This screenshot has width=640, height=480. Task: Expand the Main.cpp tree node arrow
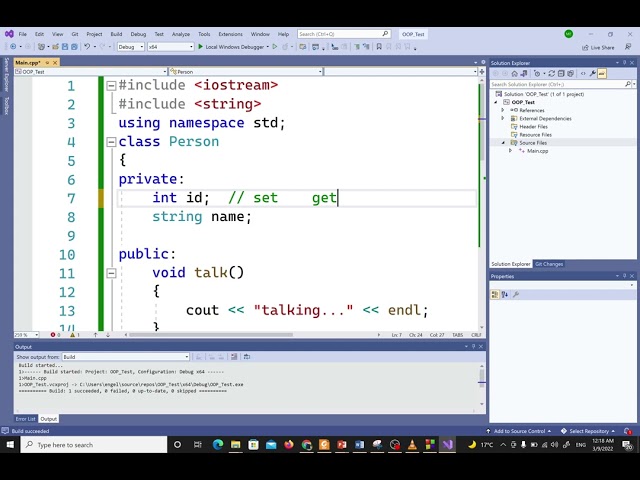(x=510, y=151)
